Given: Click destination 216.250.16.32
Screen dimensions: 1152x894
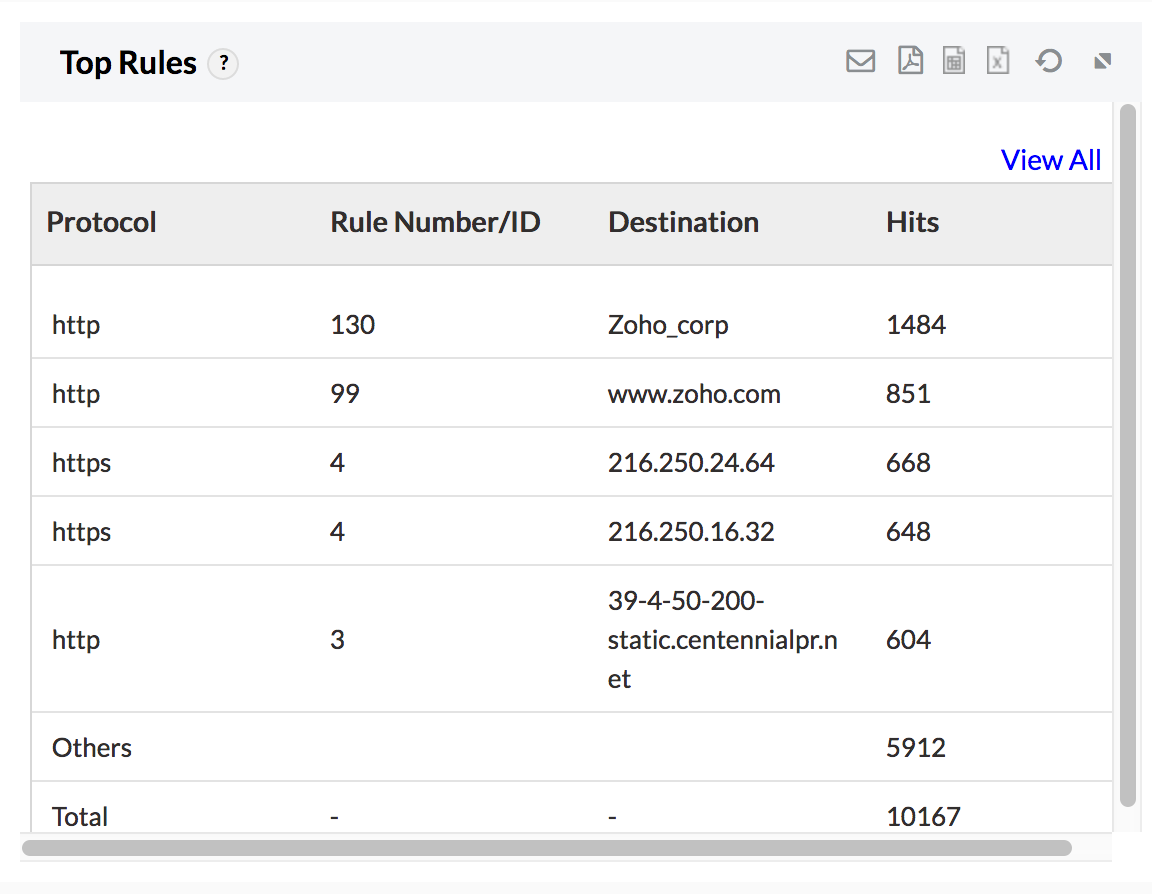Looking at the screenshot, I should (x=691, y=532).
